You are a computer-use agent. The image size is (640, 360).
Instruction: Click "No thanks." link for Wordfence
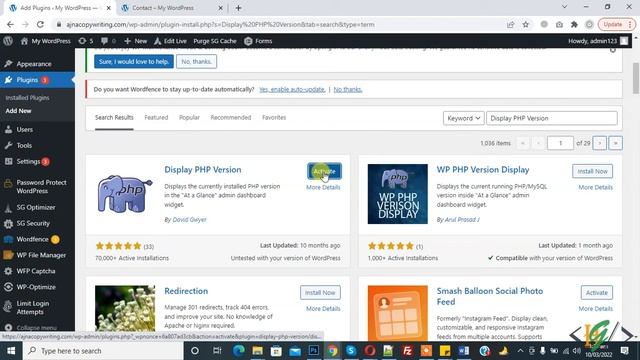click(348, 89)
